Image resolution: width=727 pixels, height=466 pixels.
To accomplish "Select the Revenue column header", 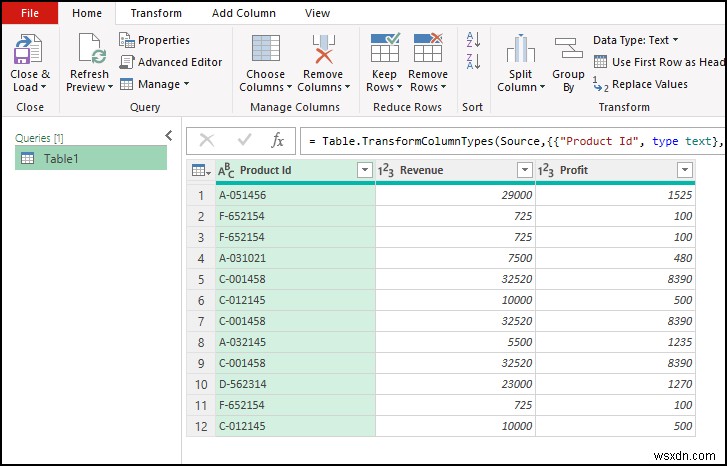I will point(455,171).
